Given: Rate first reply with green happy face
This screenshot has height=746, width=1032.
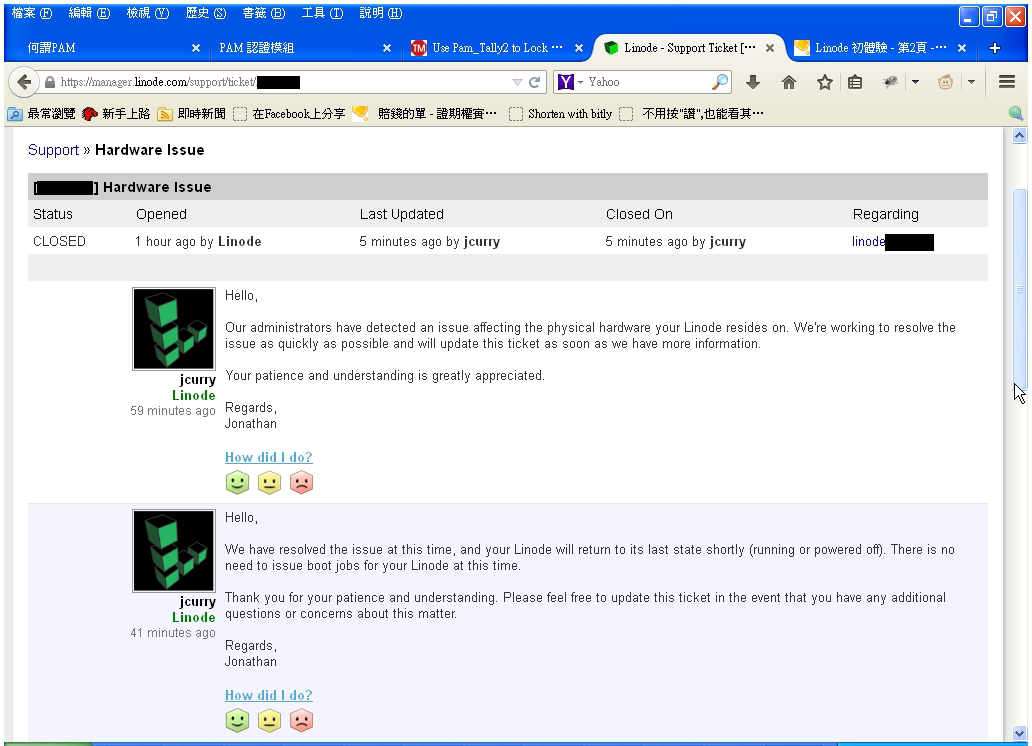Looking at the screenshot, I should click(x=237, y=483).
